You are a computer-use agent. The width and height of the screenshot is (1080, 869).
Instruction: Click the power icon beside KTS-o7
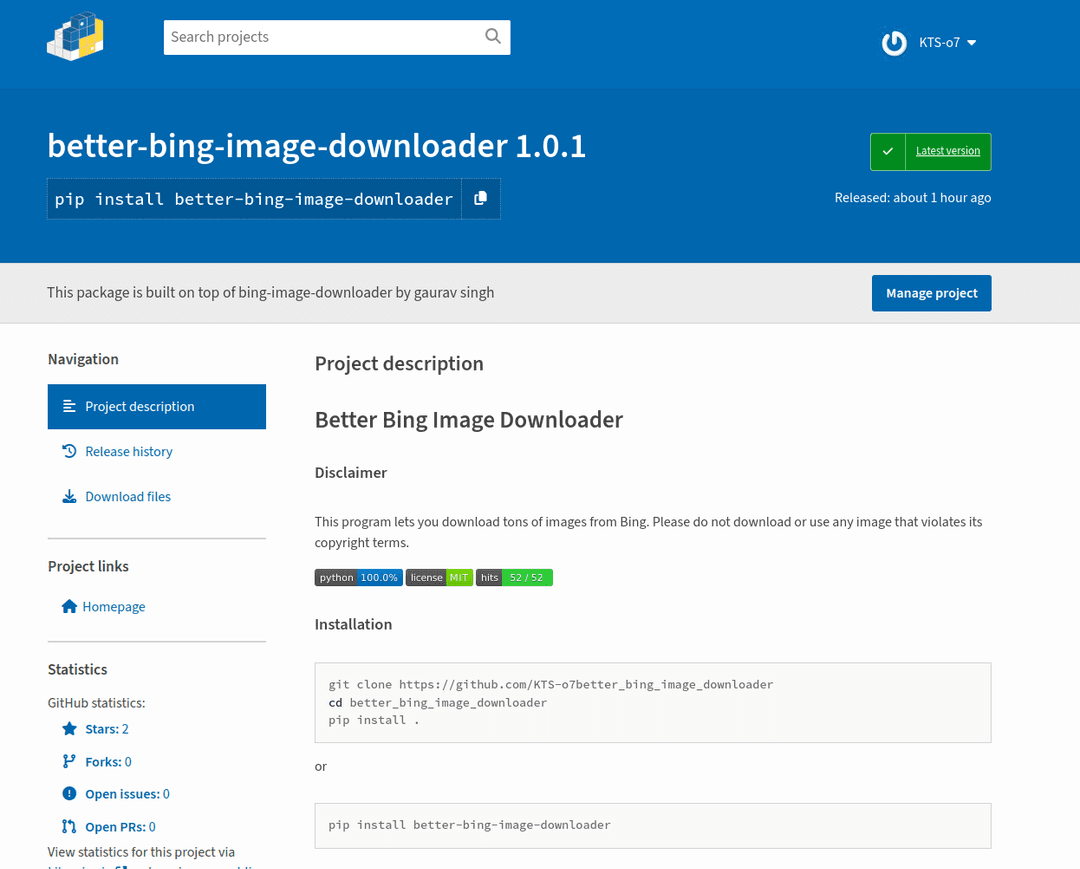[x=893, y=43]
